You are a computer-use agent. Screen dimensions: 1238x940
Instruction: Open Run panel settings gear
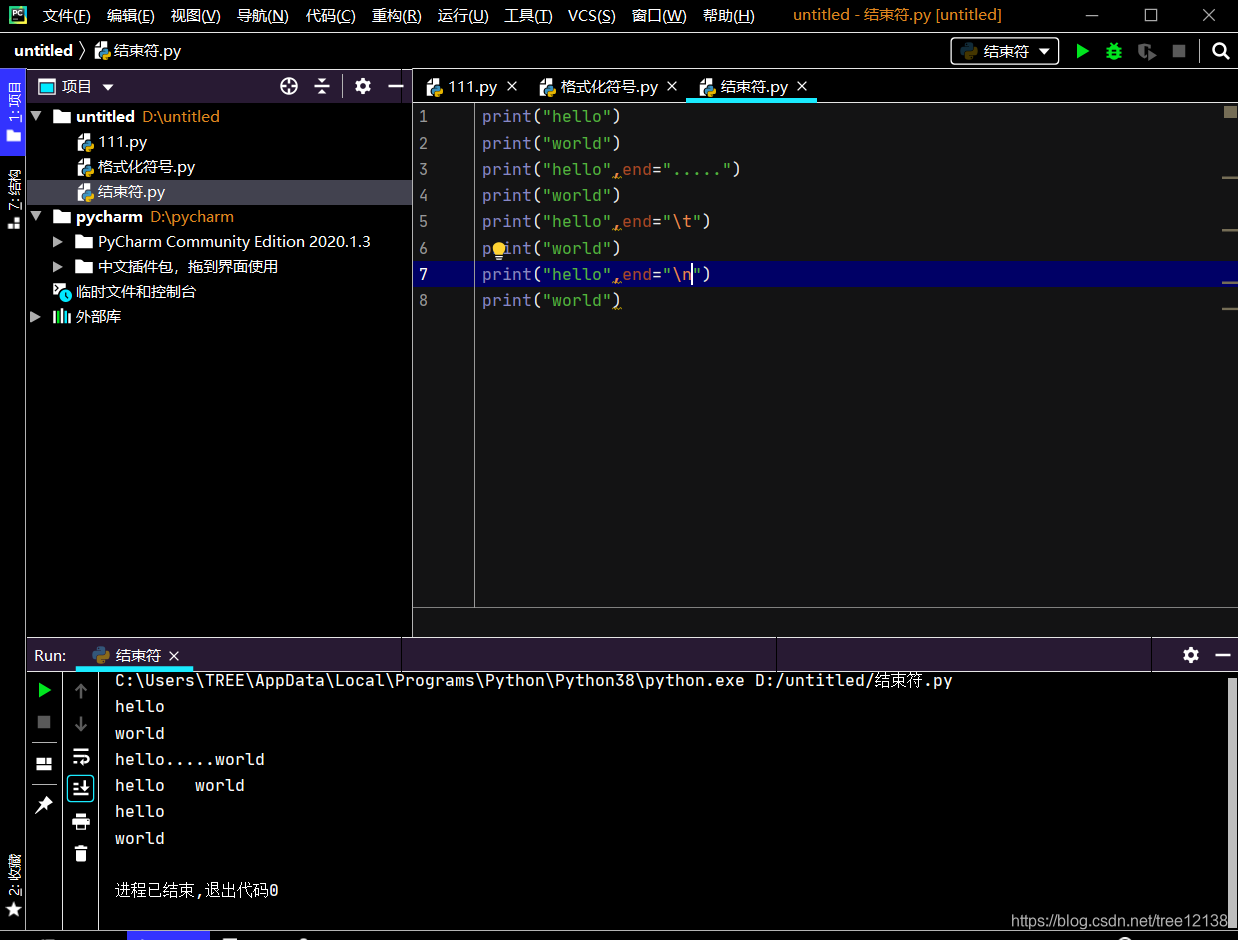[1190, 655]
